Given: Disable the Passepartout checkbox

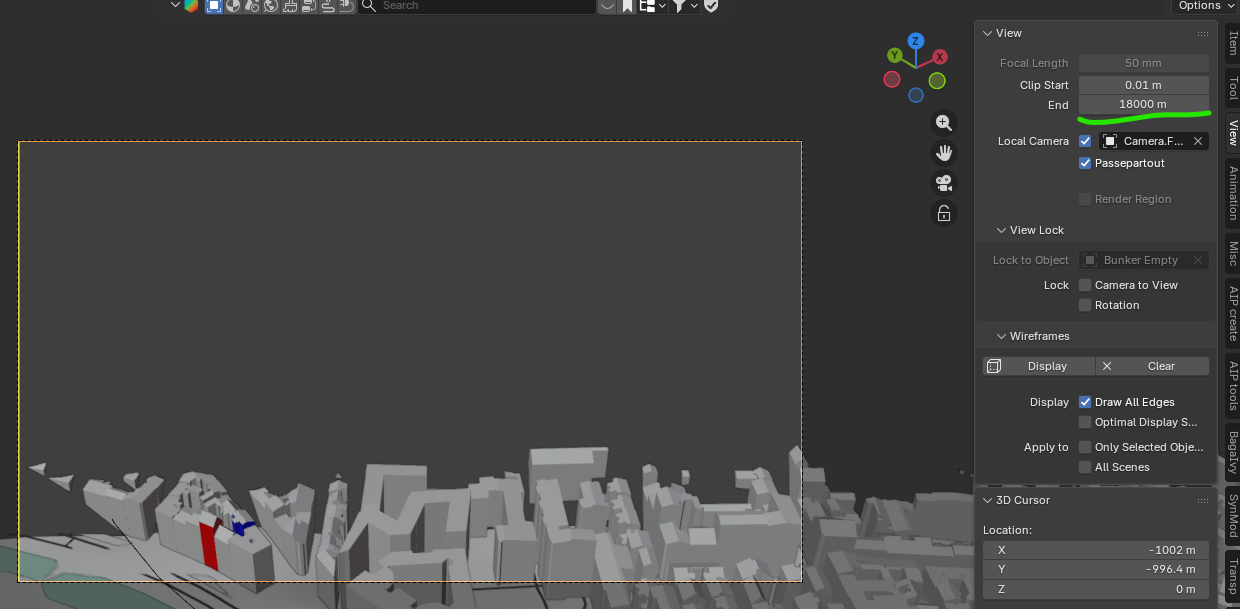Looking at the screenshot, I should pos(1085,163).
